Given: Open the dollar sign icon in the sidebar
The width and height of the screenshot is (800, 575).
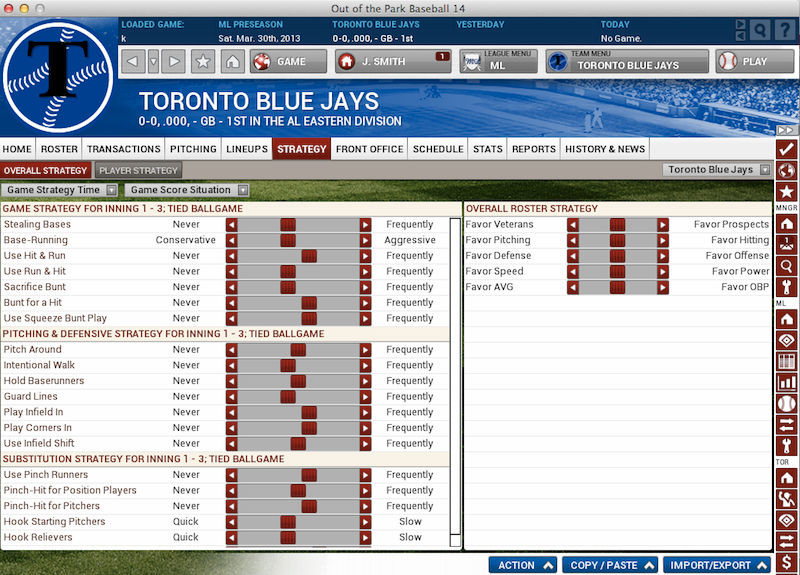Looking at the screenshot, I should (786, 562).
